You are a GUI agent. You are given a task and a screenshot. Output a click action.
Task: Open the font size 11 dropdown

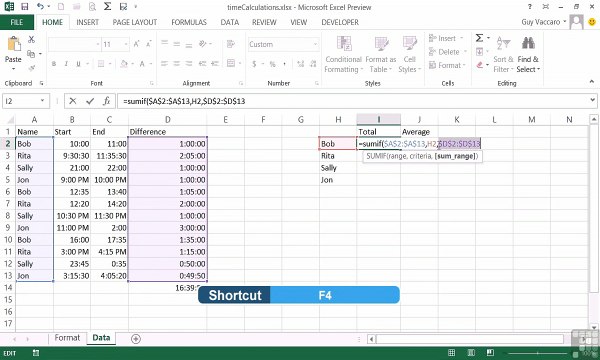point(126,44)
